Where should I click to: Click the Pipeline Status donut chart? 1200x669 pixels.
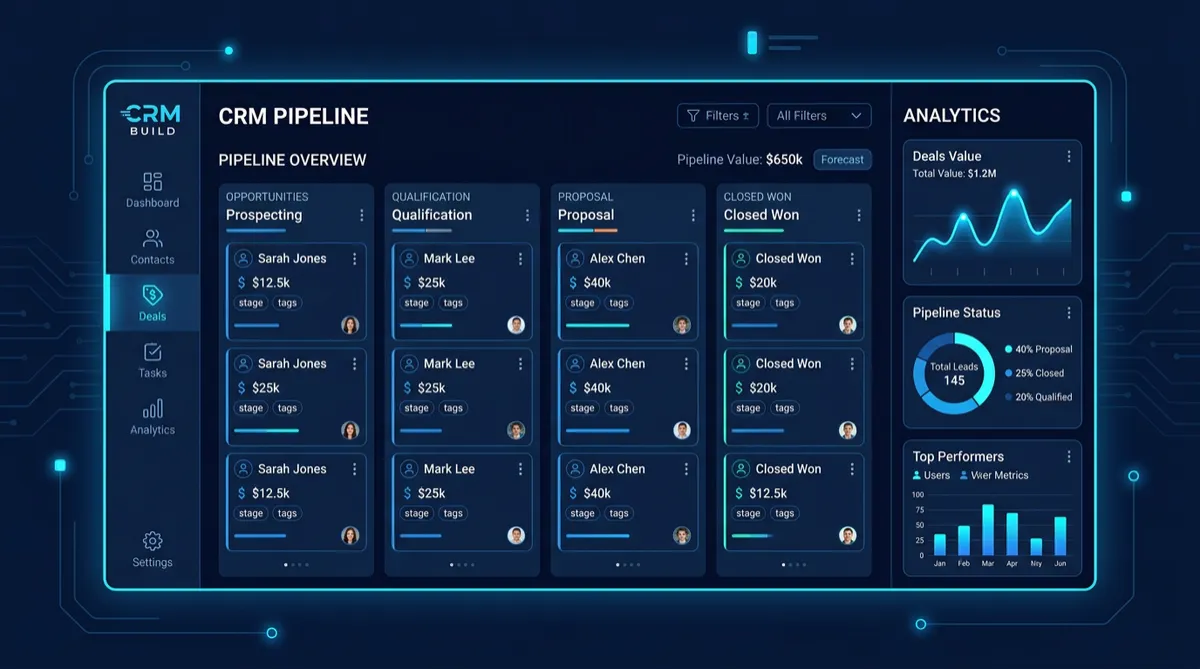point(954,373)
